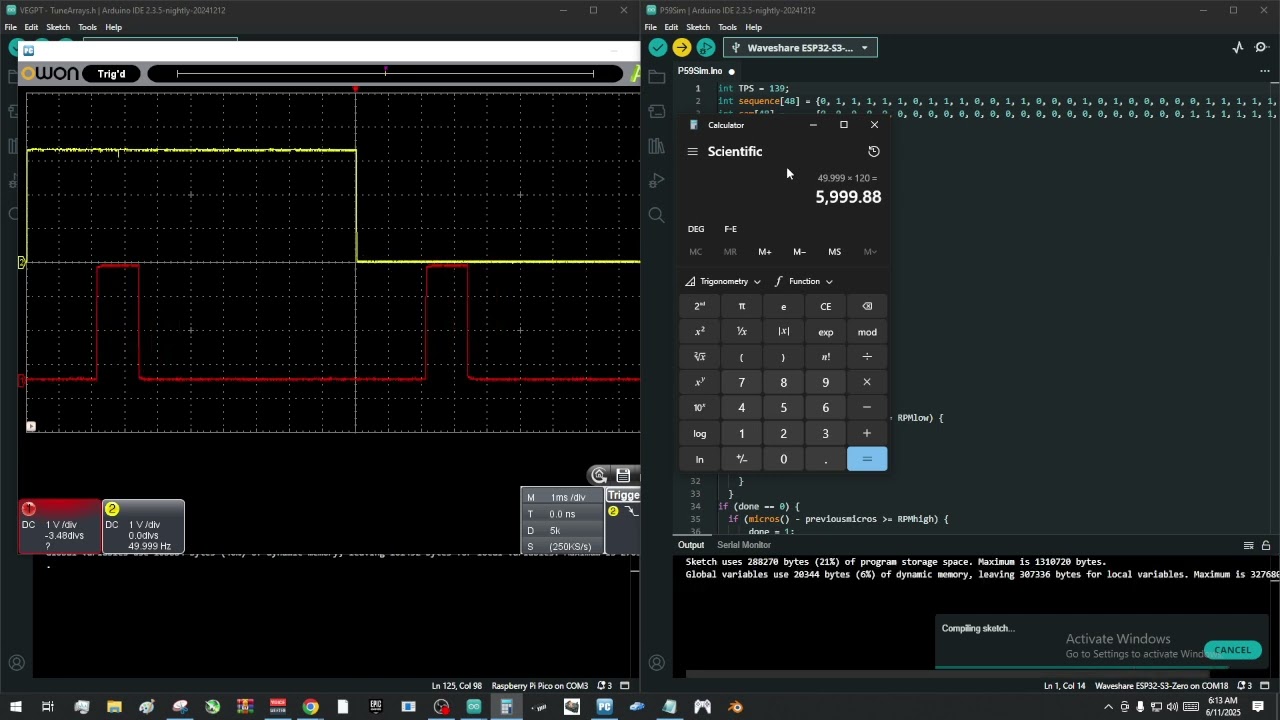The image size is (1280, 720).
Task: Open the oscilloscope D 5k record length setting
Action: 562,530
